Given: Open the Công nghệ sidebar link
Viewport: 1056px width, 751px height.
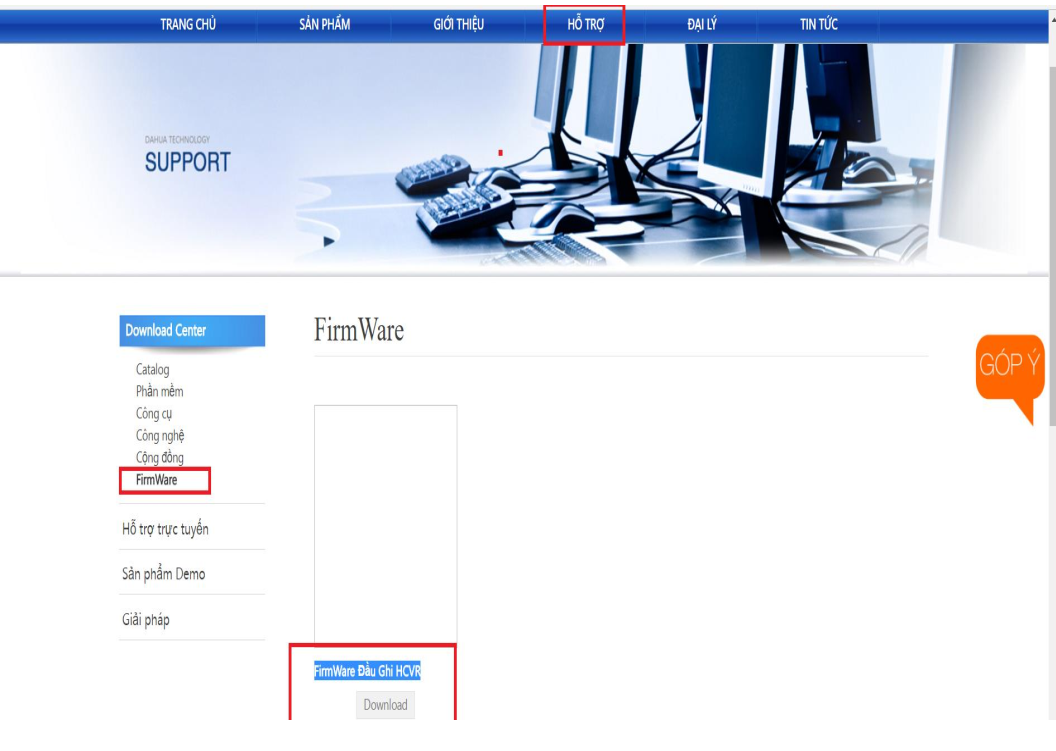Looking at the screenshot, I should (160, 436).
